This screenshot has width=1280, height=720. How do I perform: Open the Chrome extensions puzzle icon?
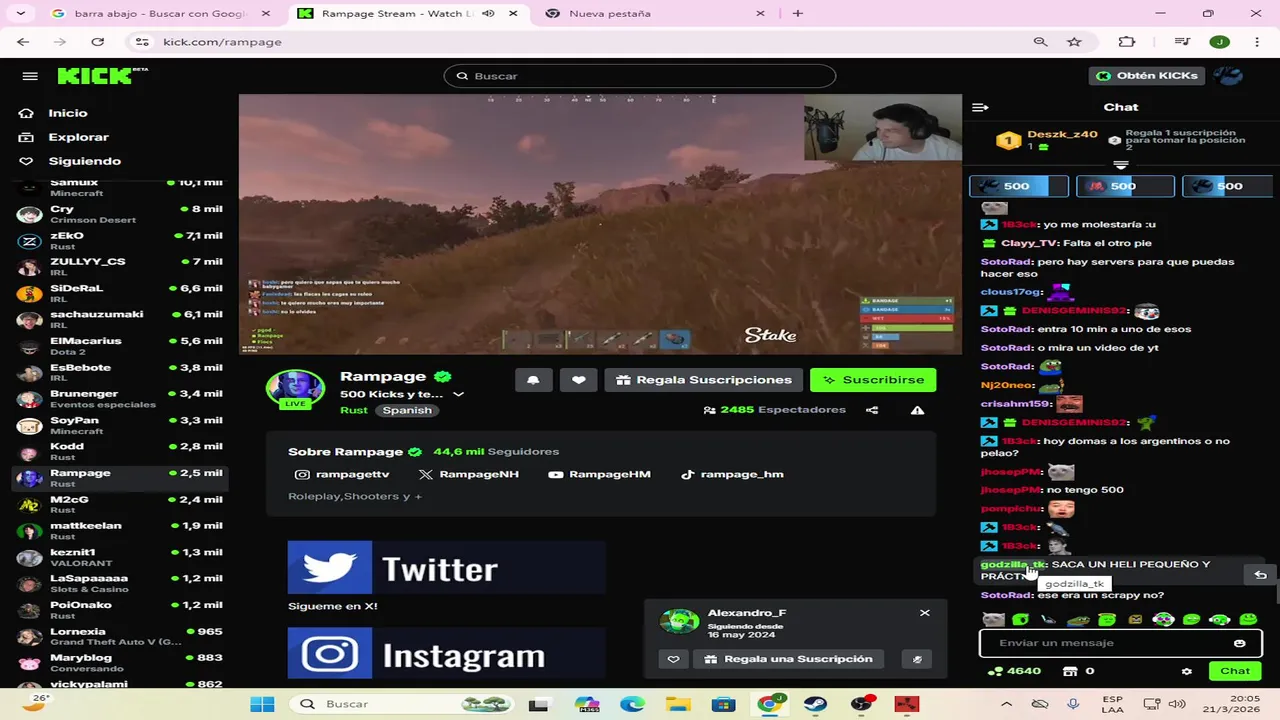click(x=1127, y=42)
